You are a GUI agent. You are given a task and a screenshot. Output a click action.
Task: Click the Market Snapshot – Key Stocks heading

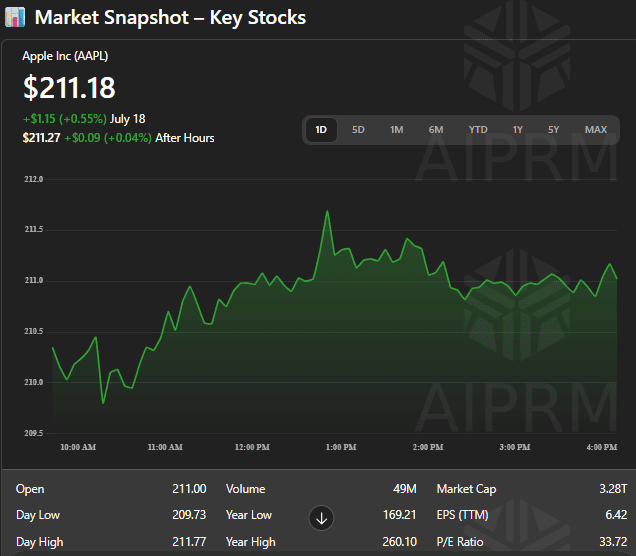(x=170, y=18)
